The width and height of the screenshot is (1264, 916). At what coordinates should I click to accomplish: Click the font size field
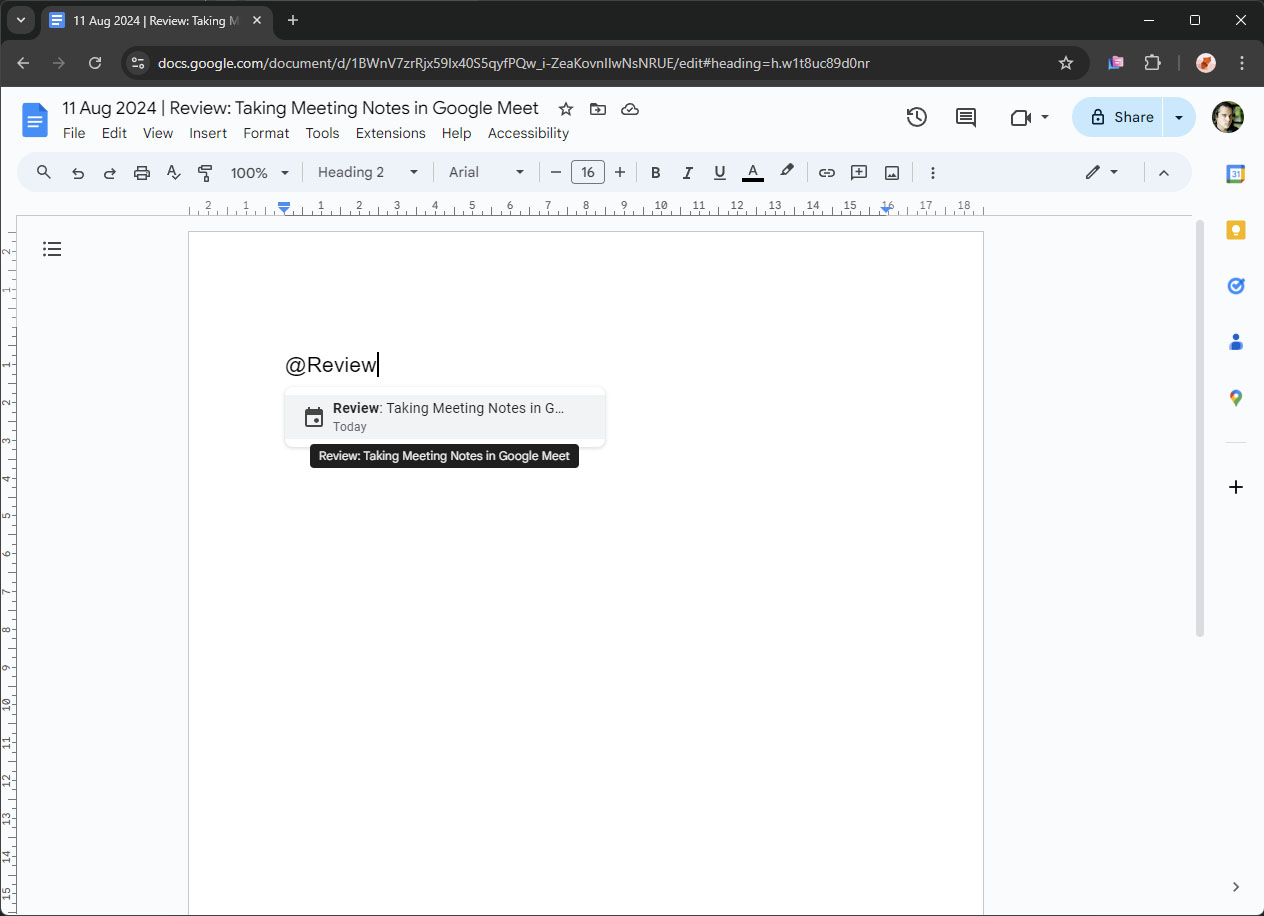click(588, 172)
